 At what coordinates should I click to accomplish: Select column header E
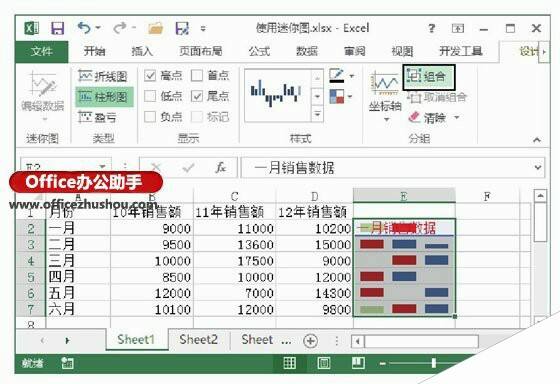(404, 196)
